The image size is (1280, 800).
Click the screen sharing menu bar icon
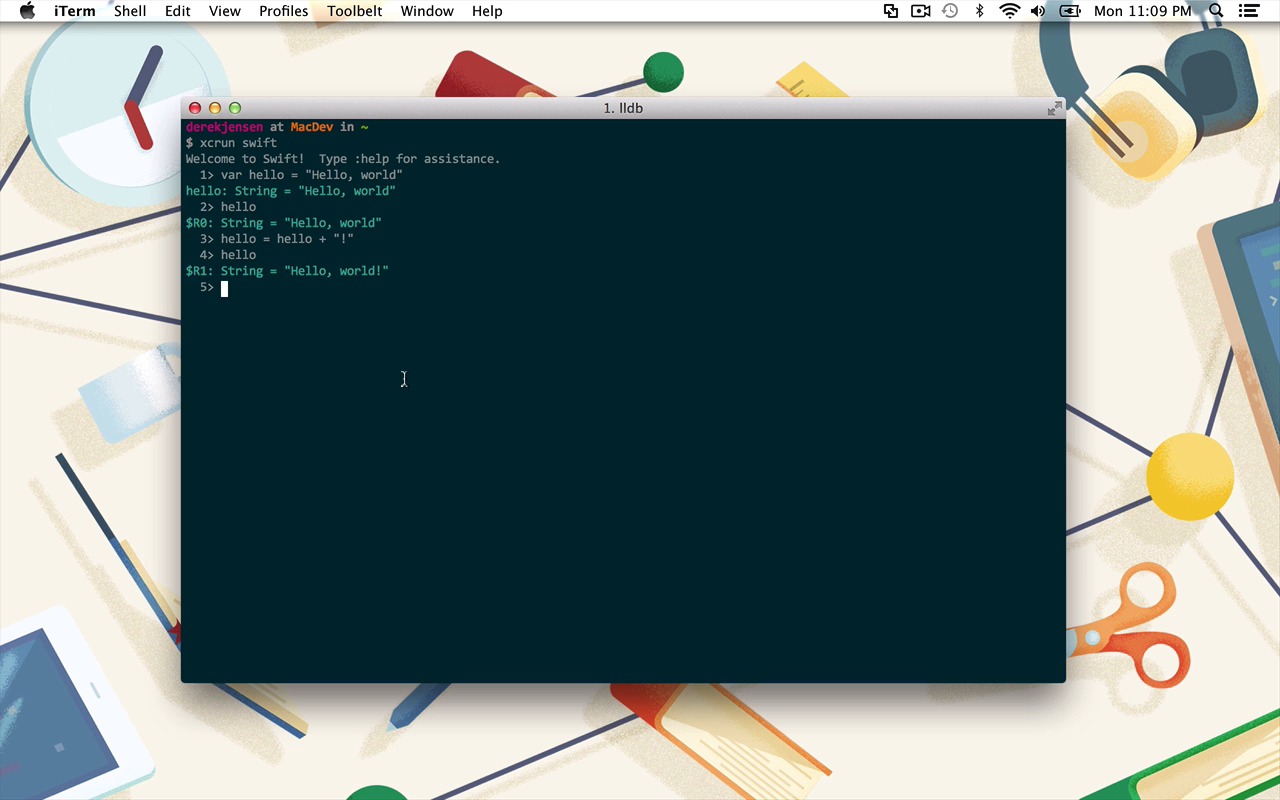891,11
